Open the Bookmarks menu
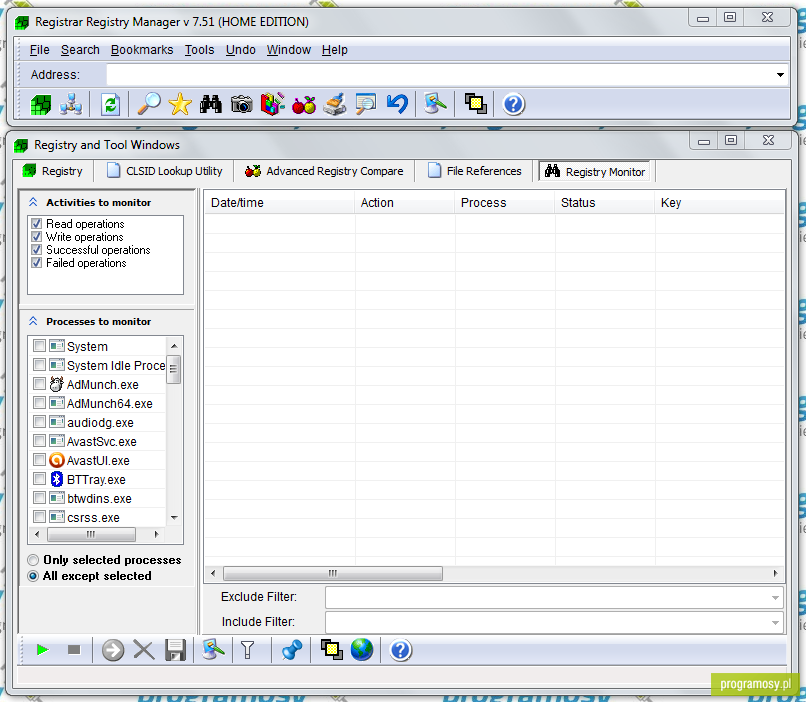 click(x=142, y=50)
